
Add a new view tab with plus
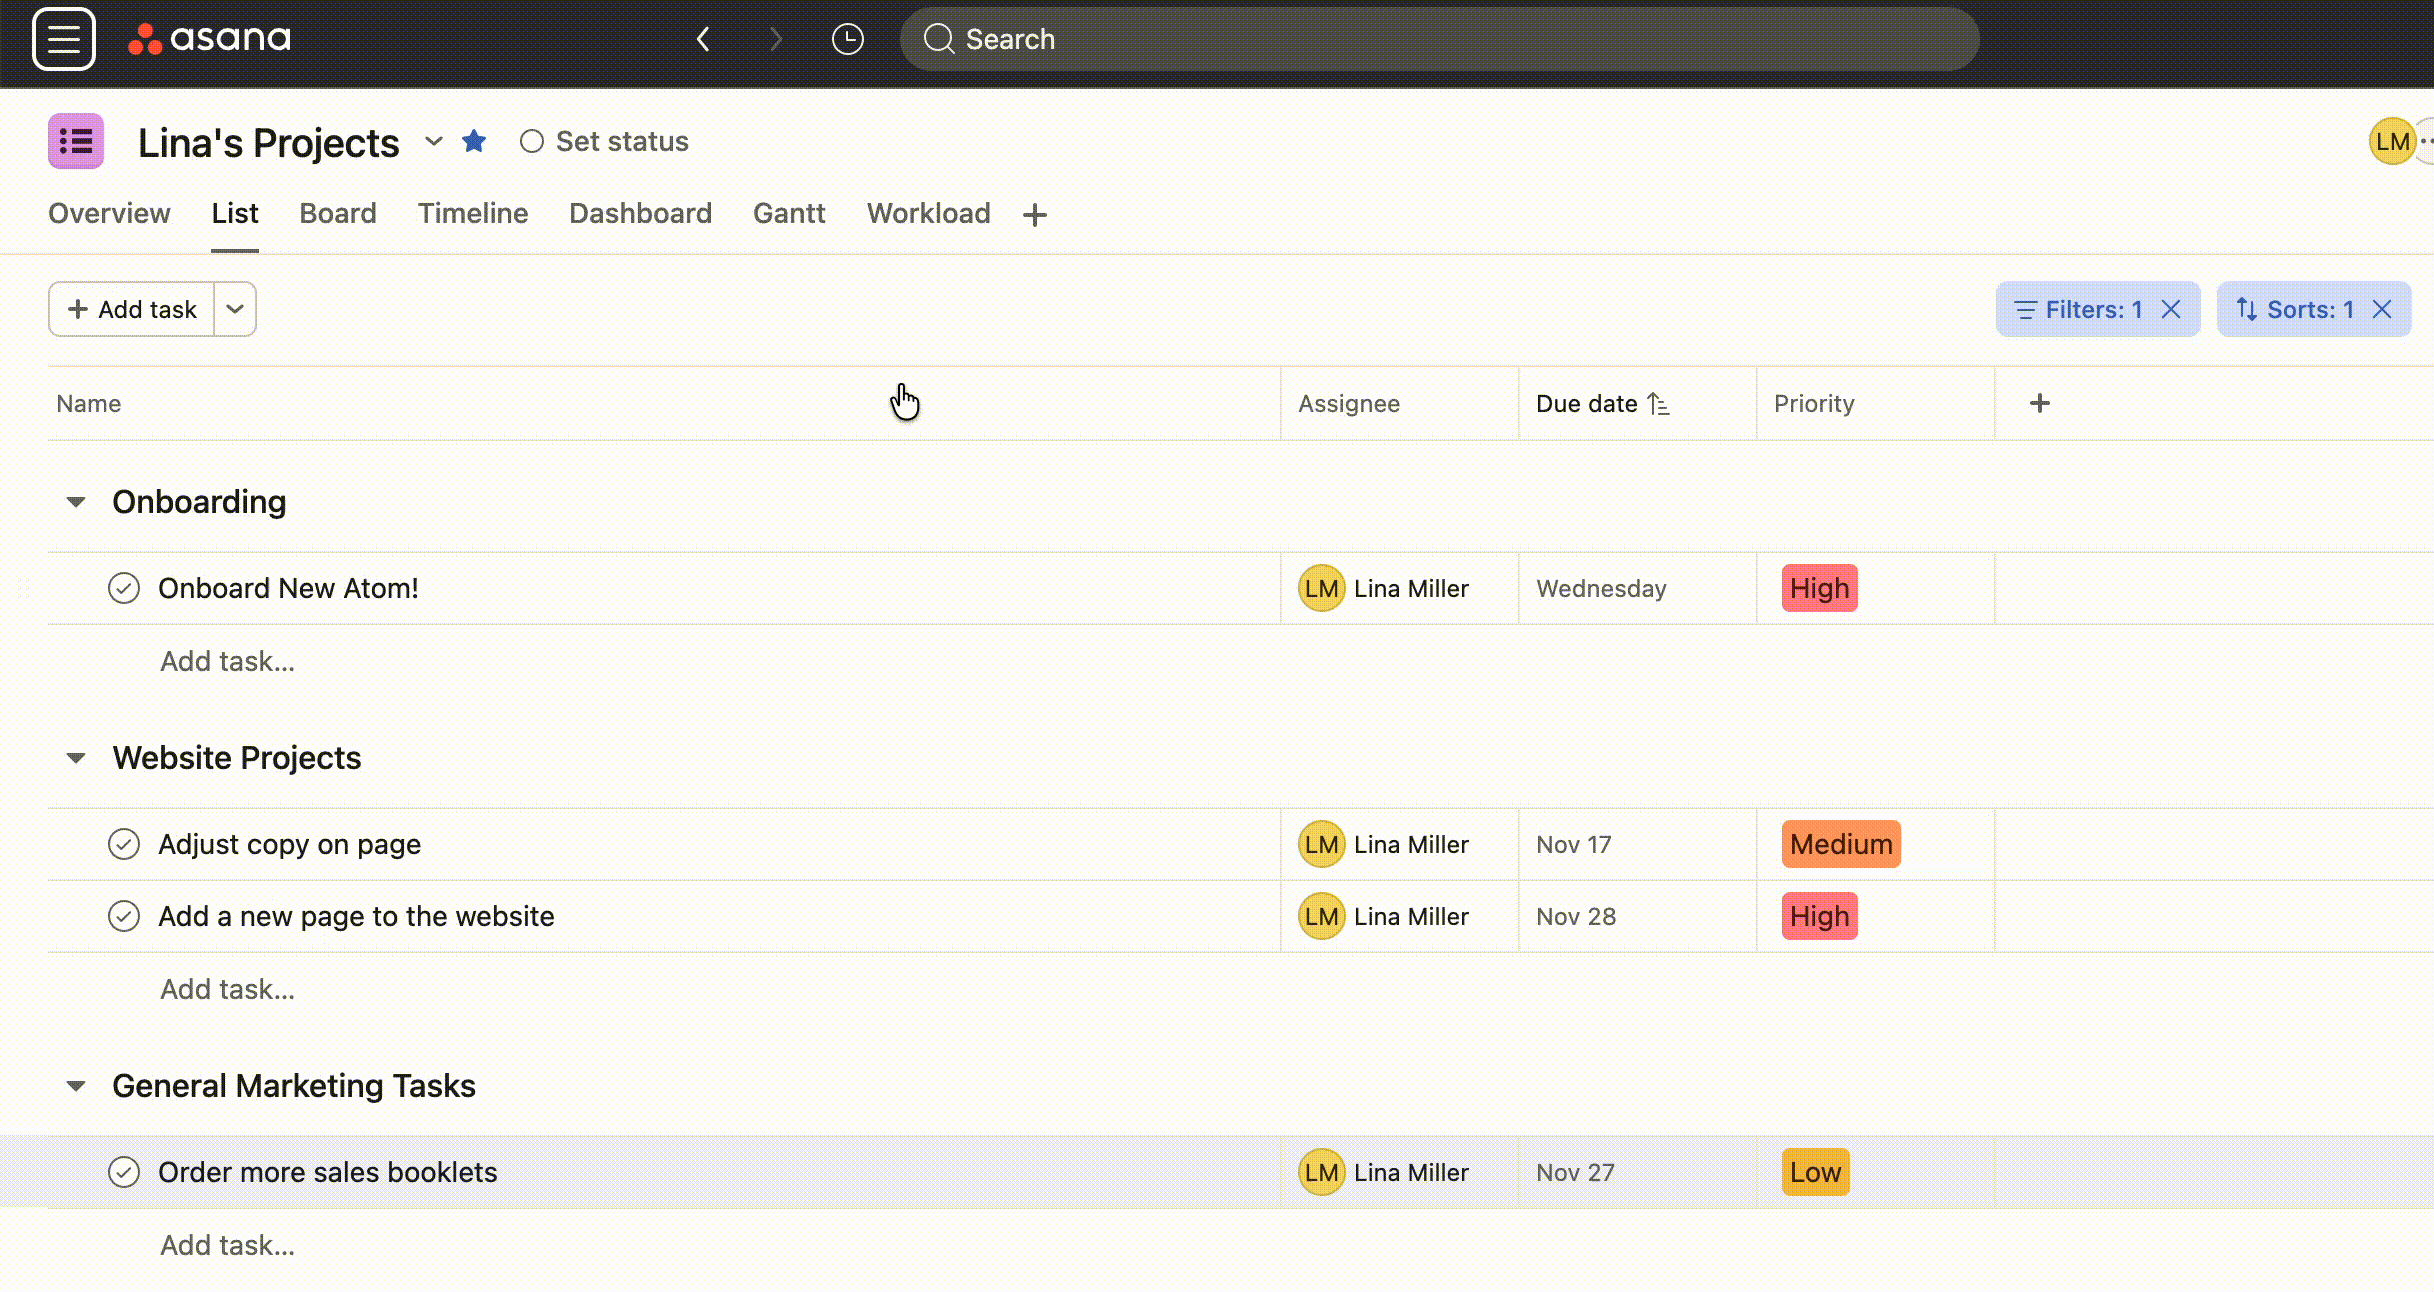pos(1035,214)
